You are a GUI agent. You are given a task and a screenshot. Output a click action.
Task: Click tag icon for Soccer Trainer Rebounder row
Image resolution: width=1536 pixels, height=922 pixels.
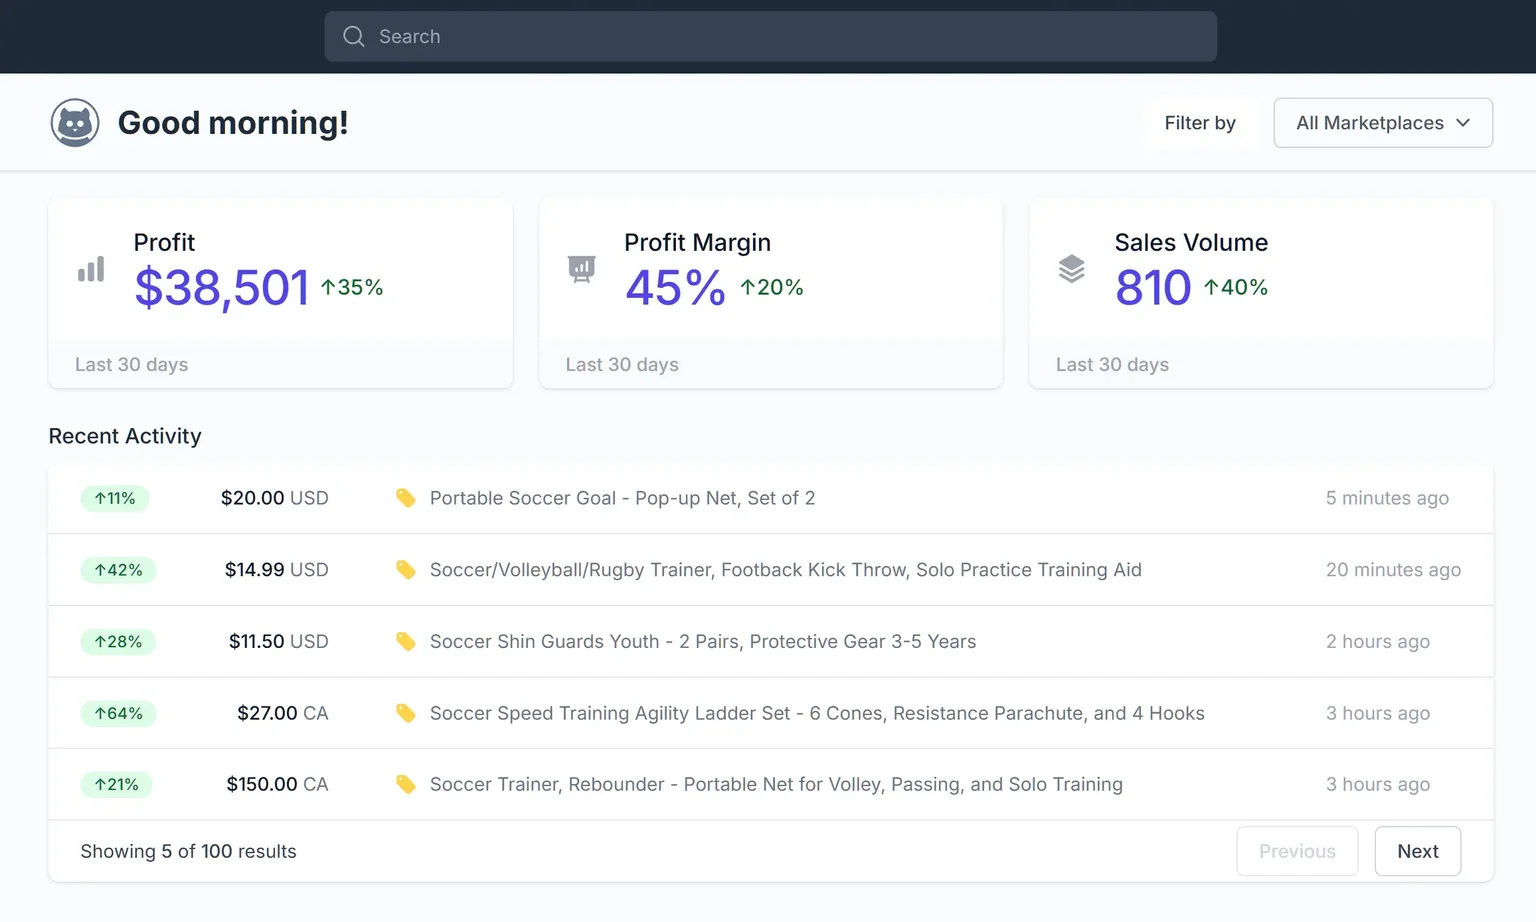405,785
